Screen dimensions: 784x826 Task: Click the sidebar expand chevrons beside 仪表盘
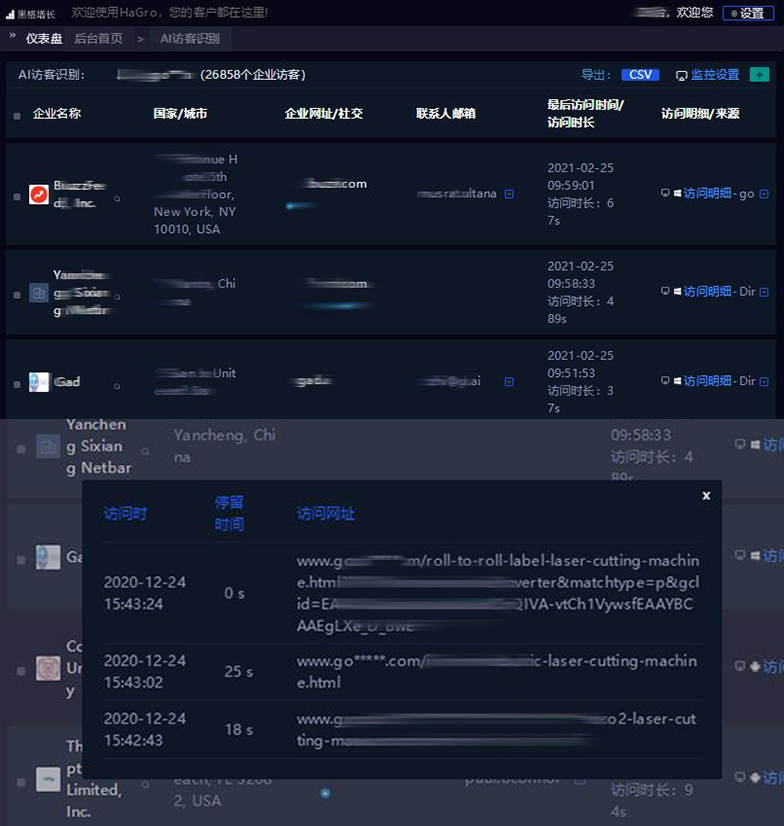pyautogui.click(x=13, y=36)
